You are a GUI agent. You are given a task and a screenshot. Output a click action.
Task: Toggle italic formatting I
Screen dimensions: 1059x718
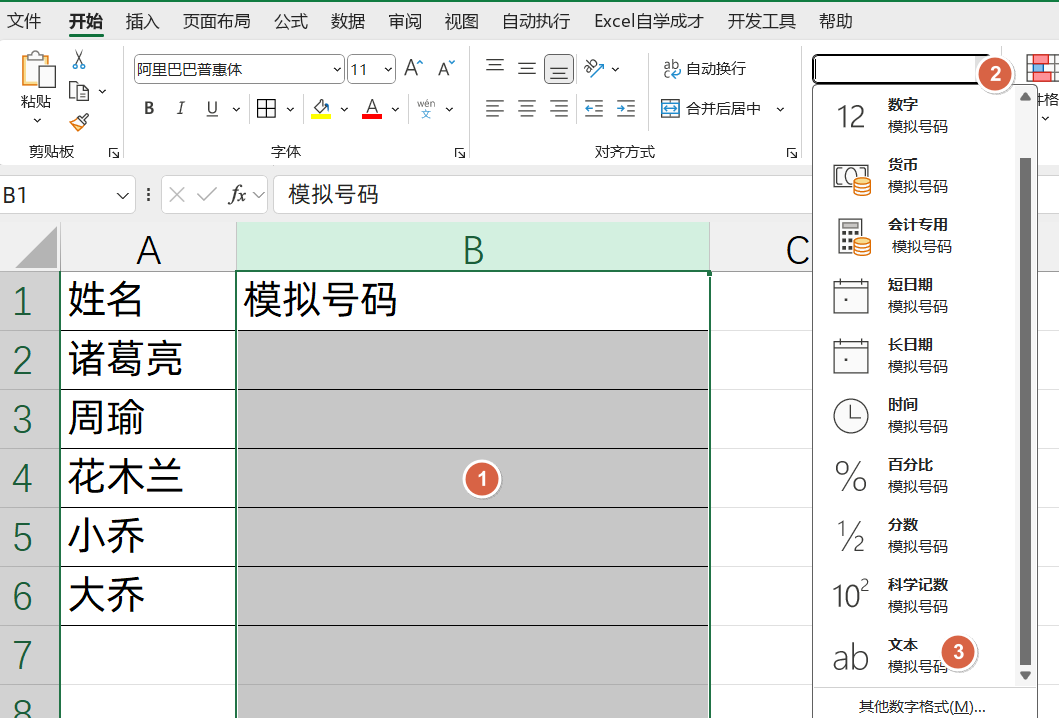pyautogui.click(x=180, y=108)
